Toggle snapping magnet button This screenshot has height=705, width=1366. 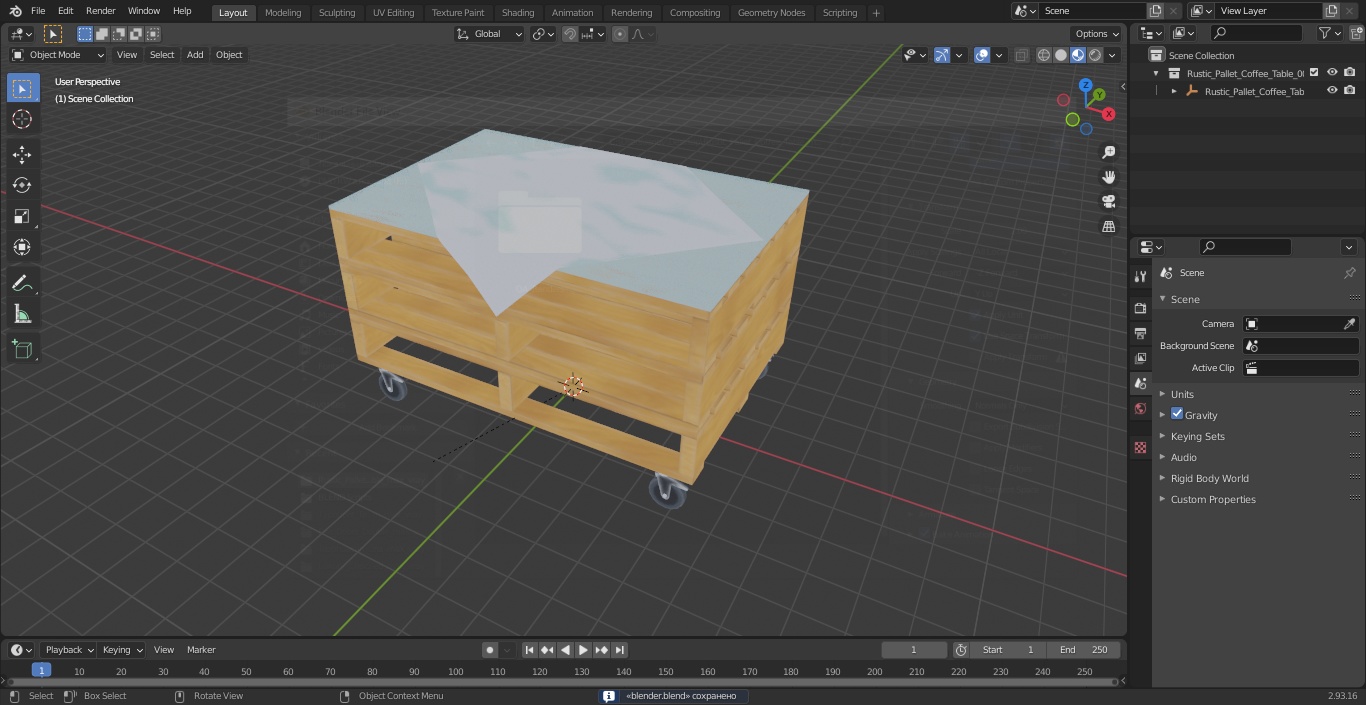coord(570,34)
